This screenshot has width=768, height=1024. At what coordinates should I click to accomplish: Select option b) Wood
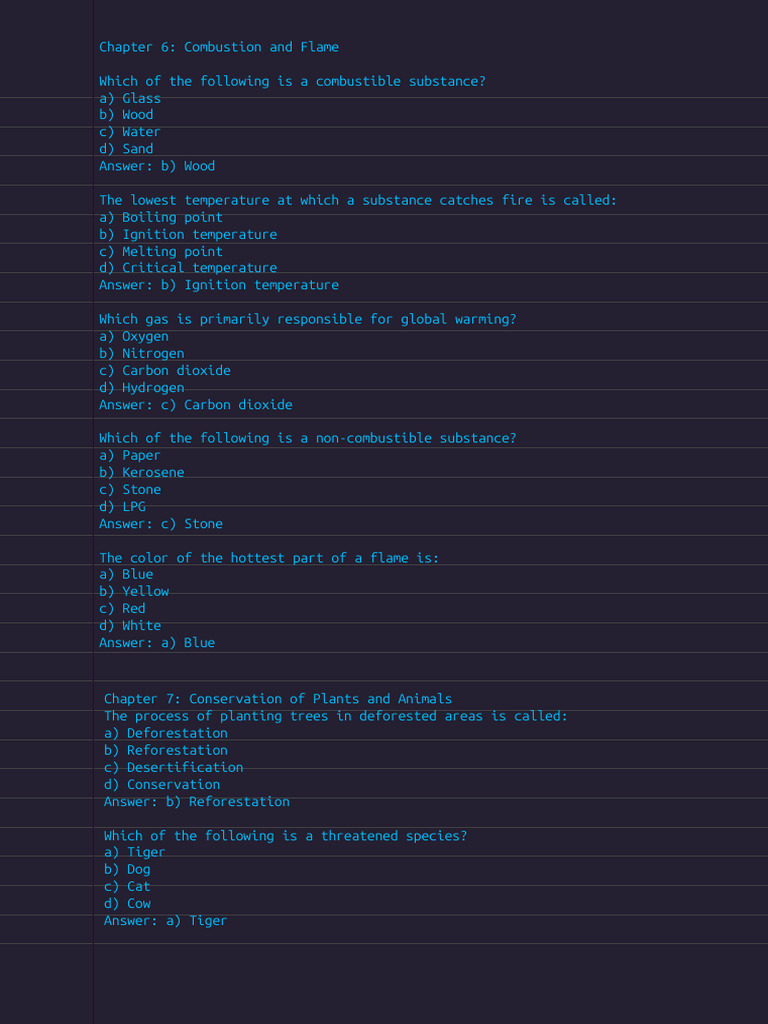pos(126,115)
